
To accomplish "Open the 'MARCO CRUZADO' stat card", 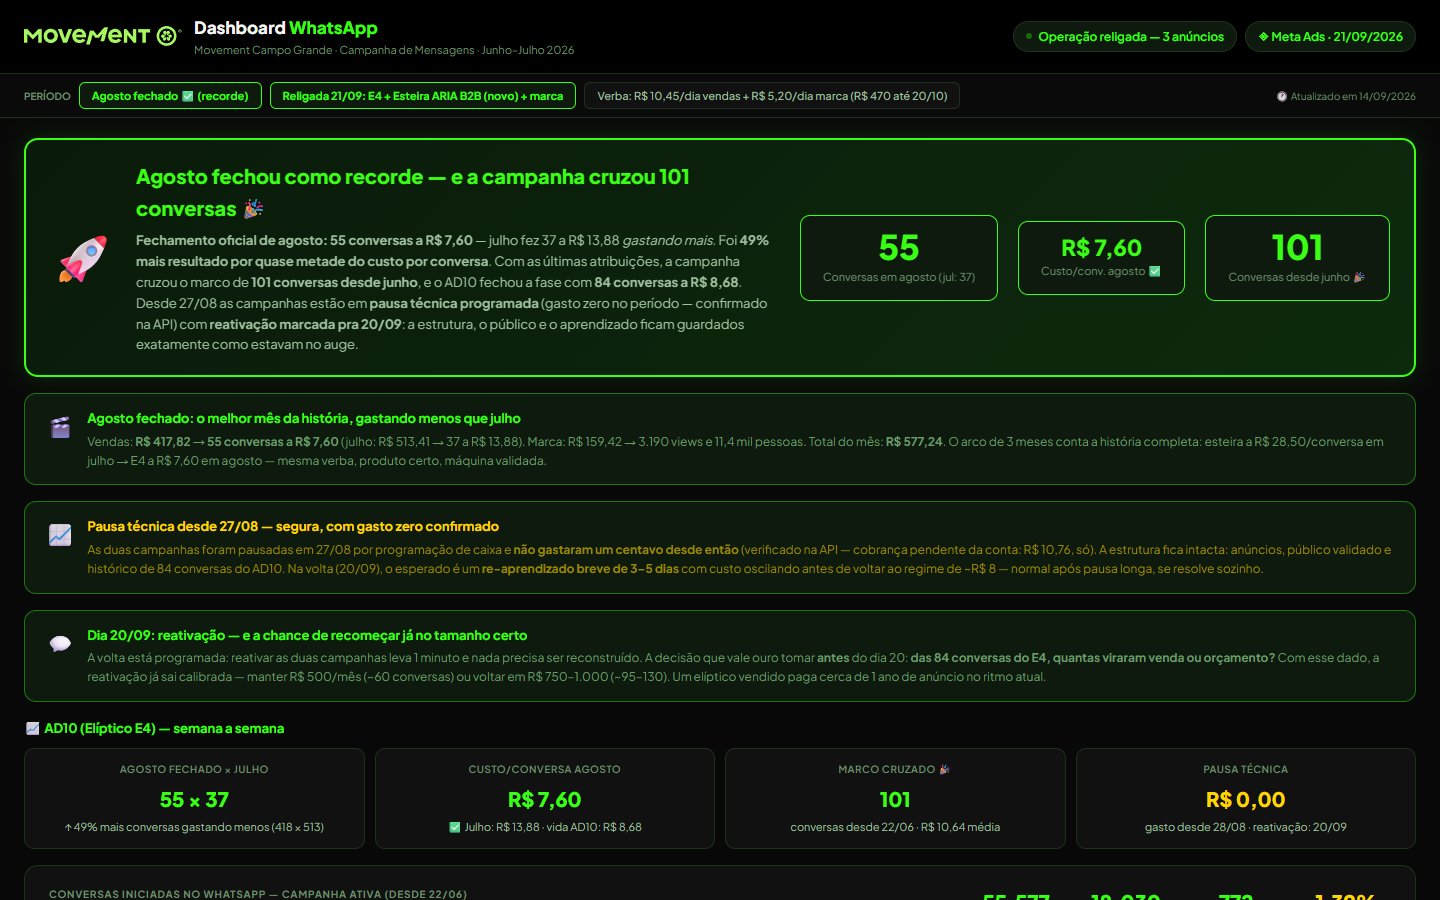I will pyautogui.click(x=895, y=799).
